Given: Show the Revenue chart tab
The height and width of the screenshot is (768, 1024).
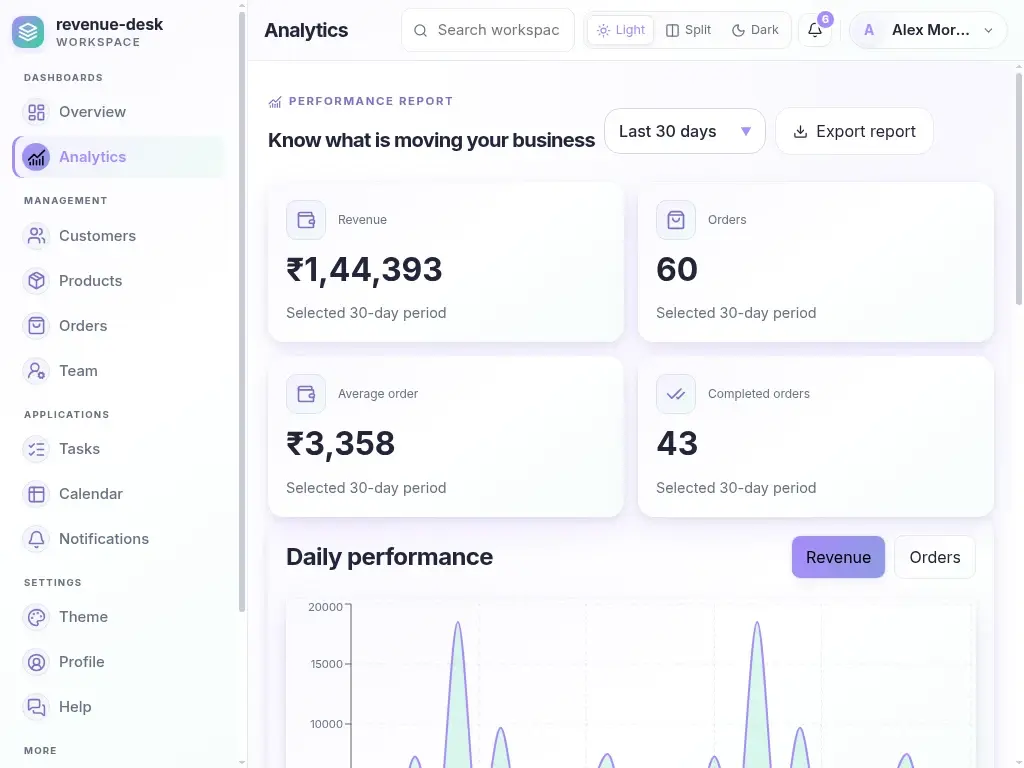Looking at the screenshot, I should click(838, 557).
